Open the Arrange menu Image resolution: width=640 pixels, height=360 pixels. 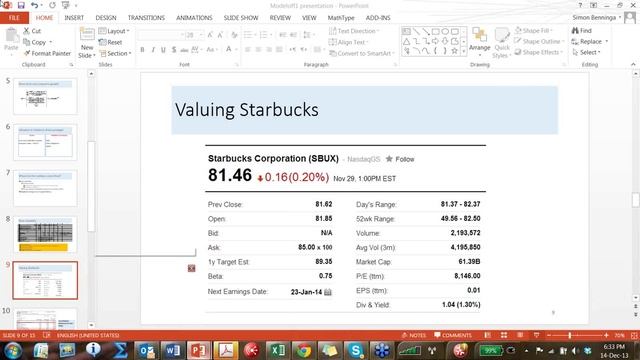480,42
